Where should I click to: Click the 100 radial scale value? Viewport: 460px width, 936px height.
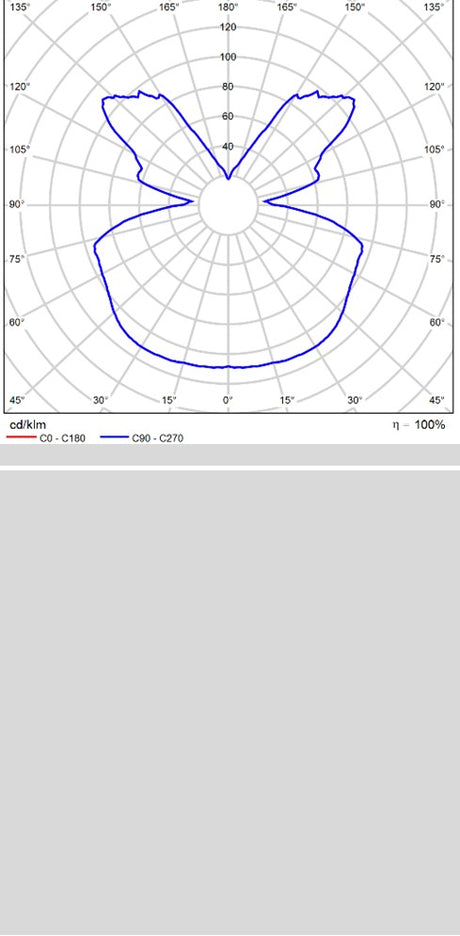(228, 57)
